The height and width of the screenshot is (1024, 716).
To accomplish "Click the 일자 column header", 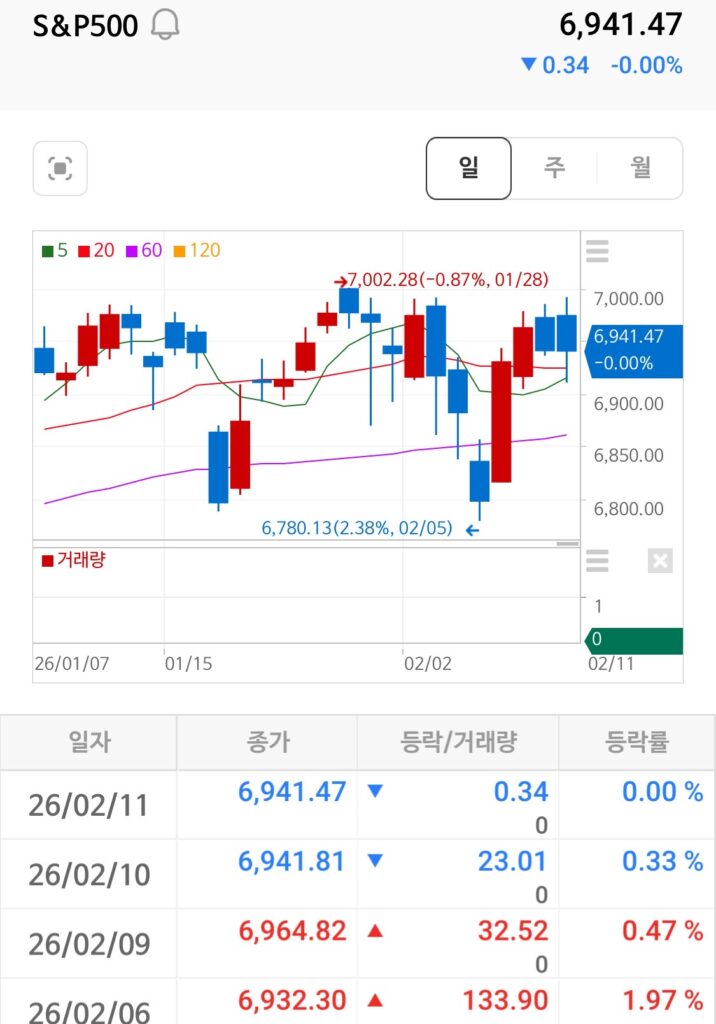I will click(x=89, y=742).
